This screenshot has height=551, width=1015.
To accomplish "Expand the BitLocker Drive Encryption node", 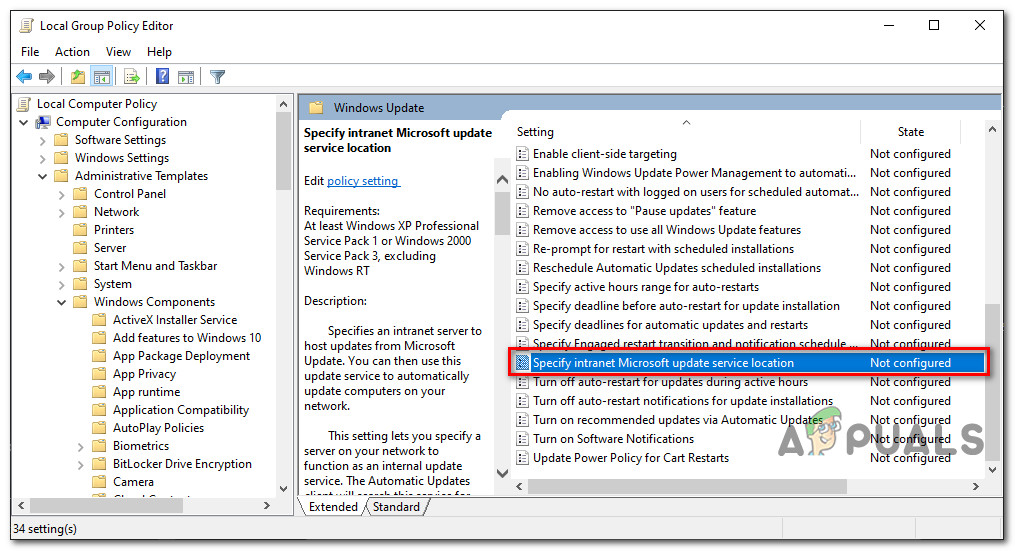I will click(80, 464).
